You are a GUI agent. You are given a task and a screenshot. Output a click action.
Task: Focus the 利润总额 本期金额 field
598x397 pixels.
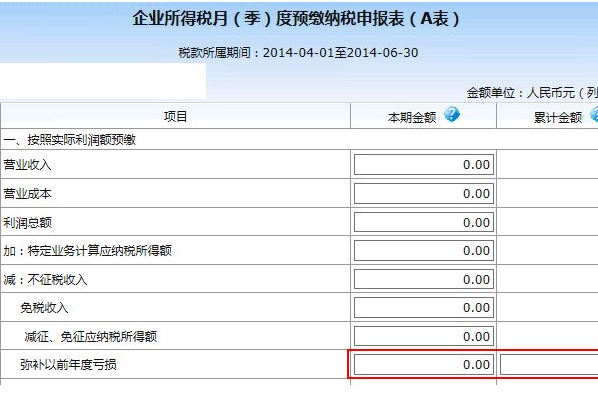(424, 222)
